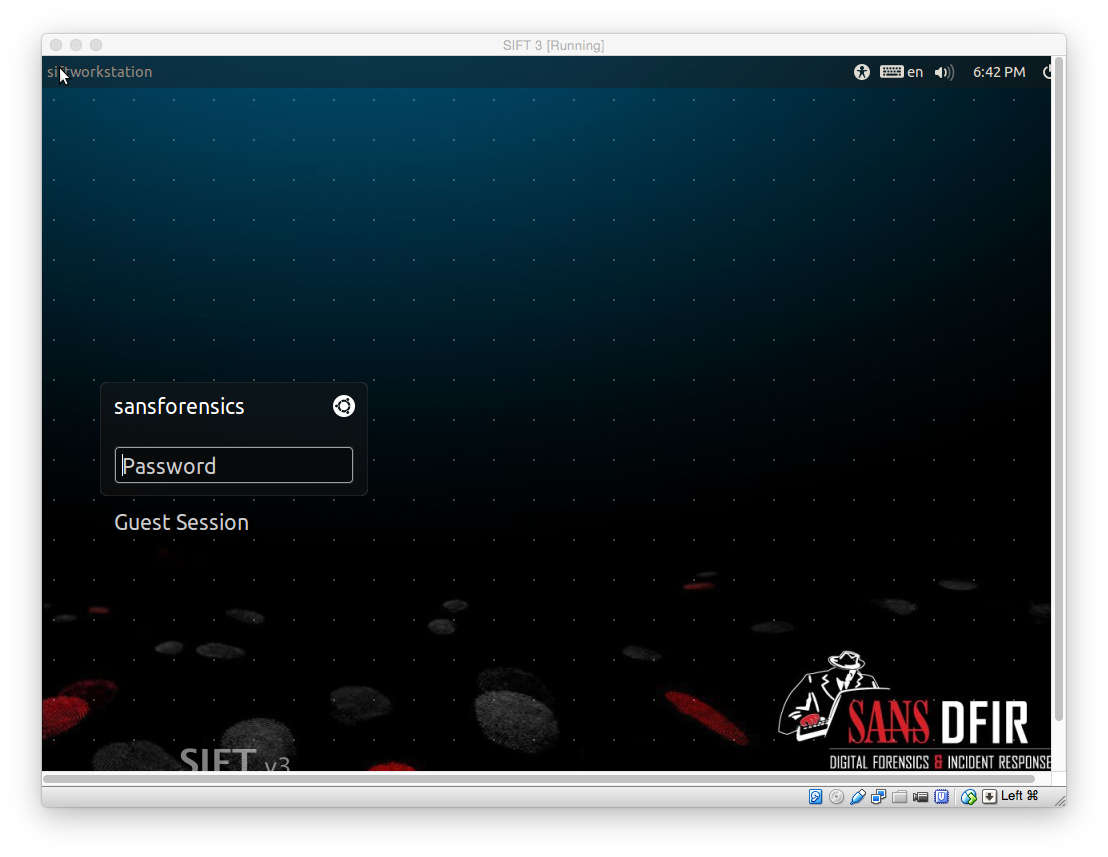Click the VirtualBox optical disc icon
Image resolution: width=1108 pixels, height=857 pixels.
coord(836,797)
